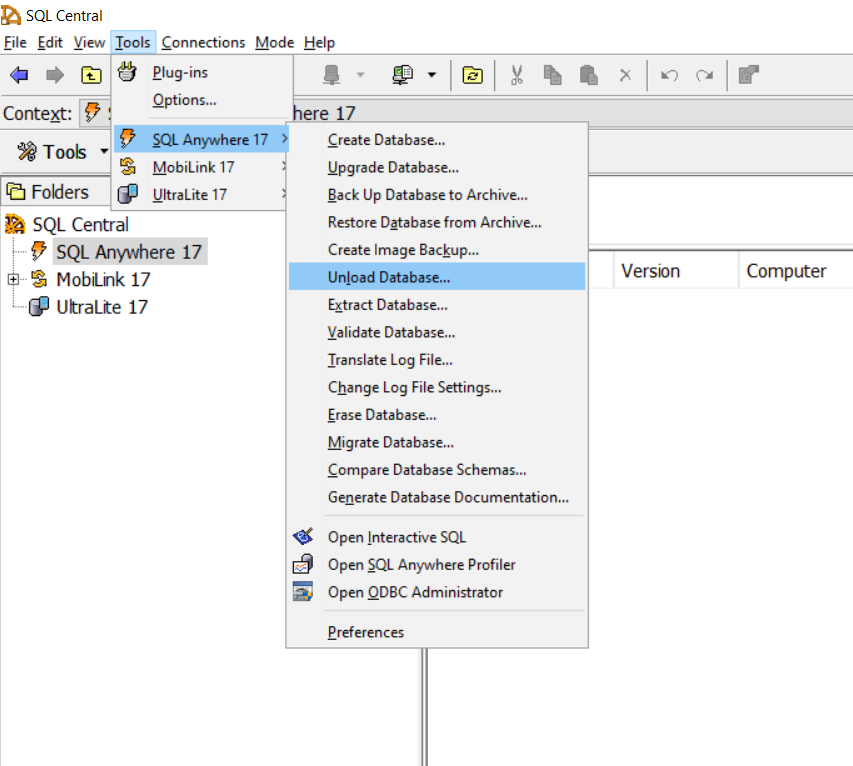The image size is (853, 766).
Task: Click the Redo toolbar icon
Action: pyautogui.click(x=704, y=75)
